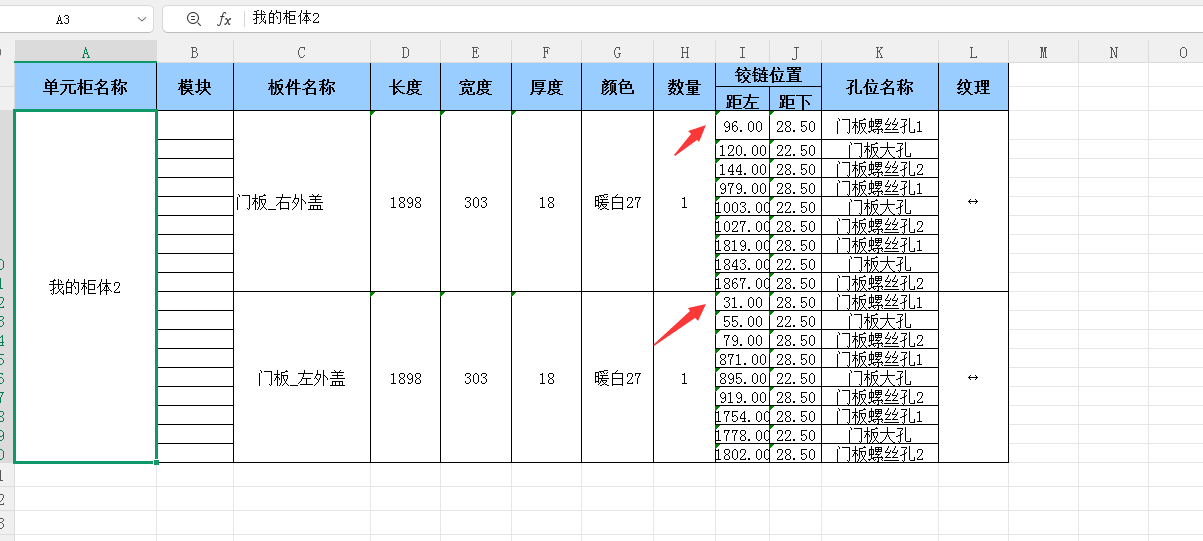Viewport: 1203px width, 541px height.
Task: Select column K header
Action: [x=879, y=53]
